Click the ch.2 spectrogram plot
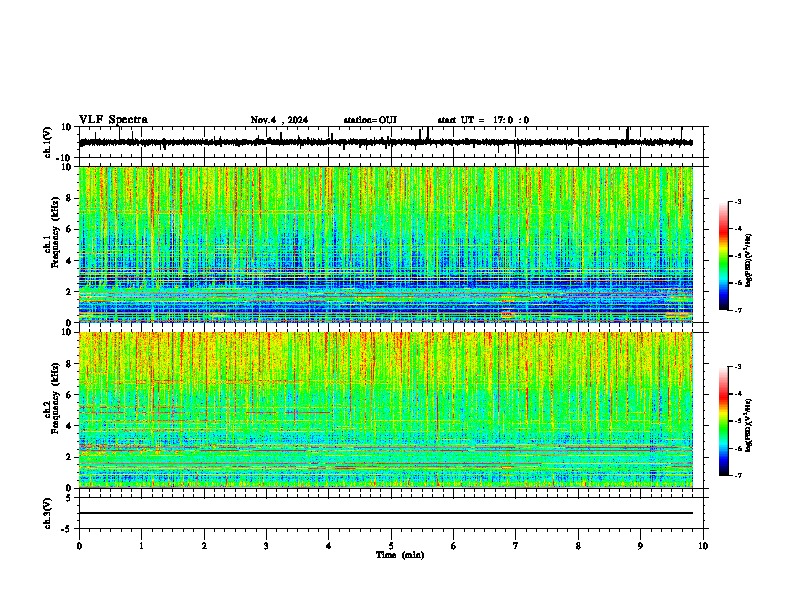This screenshot has height=612, width=792. coord(386,410)
